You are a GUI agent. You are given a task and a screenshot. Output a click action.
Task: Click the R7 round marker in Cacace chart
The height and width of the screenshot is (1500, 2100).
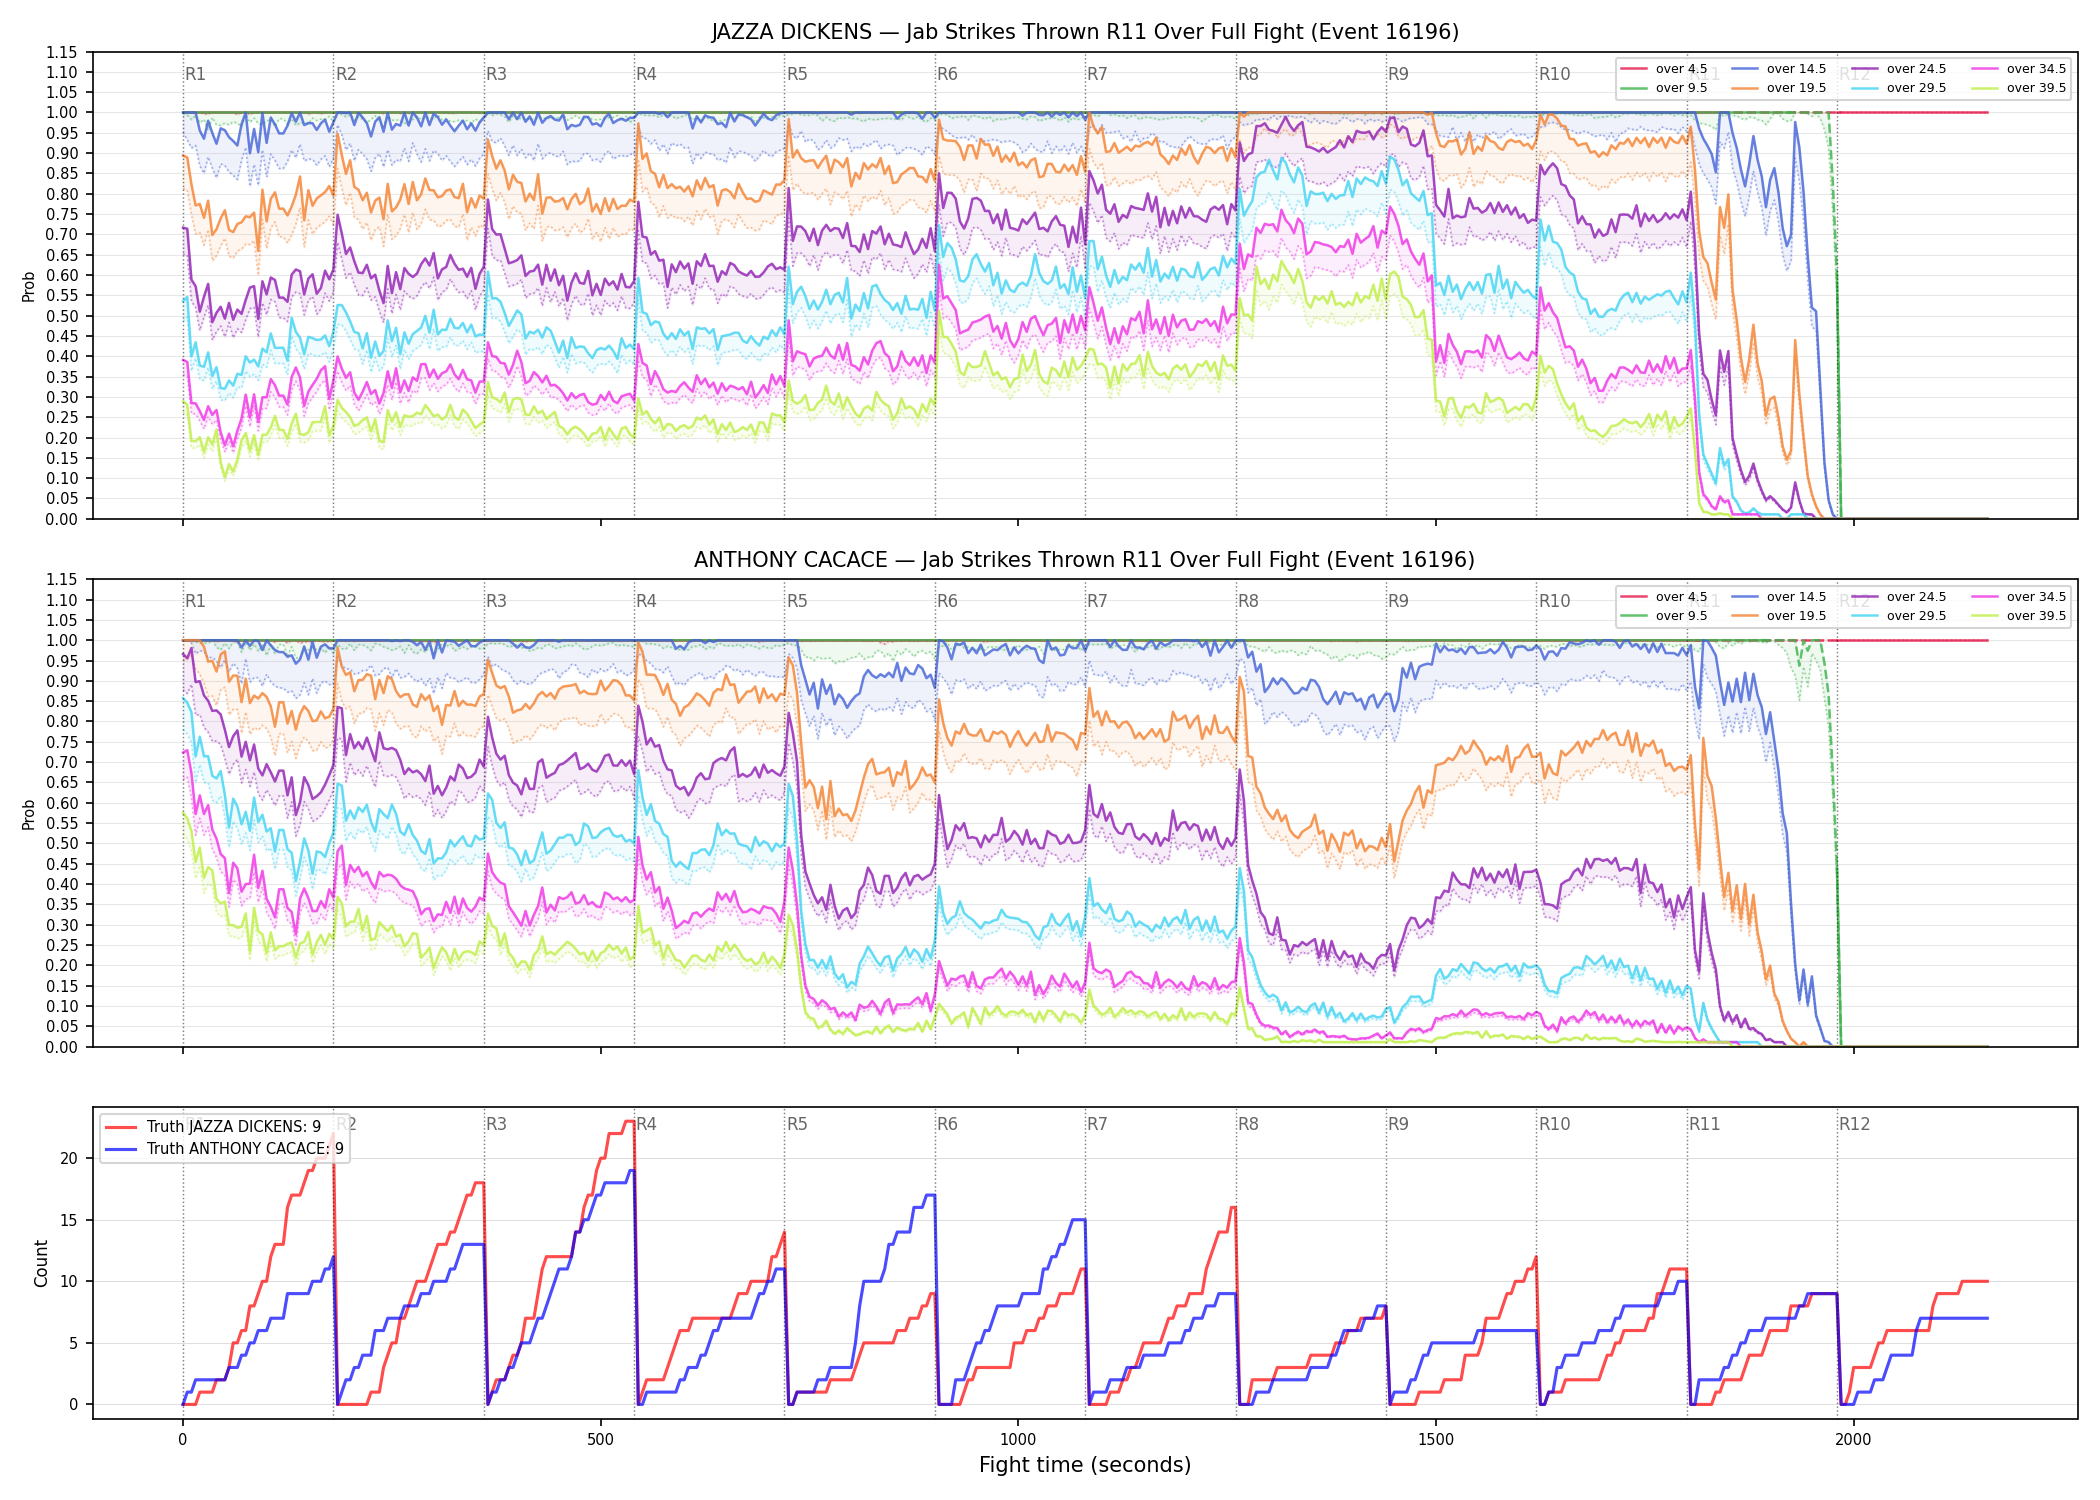click(1097, 601)
